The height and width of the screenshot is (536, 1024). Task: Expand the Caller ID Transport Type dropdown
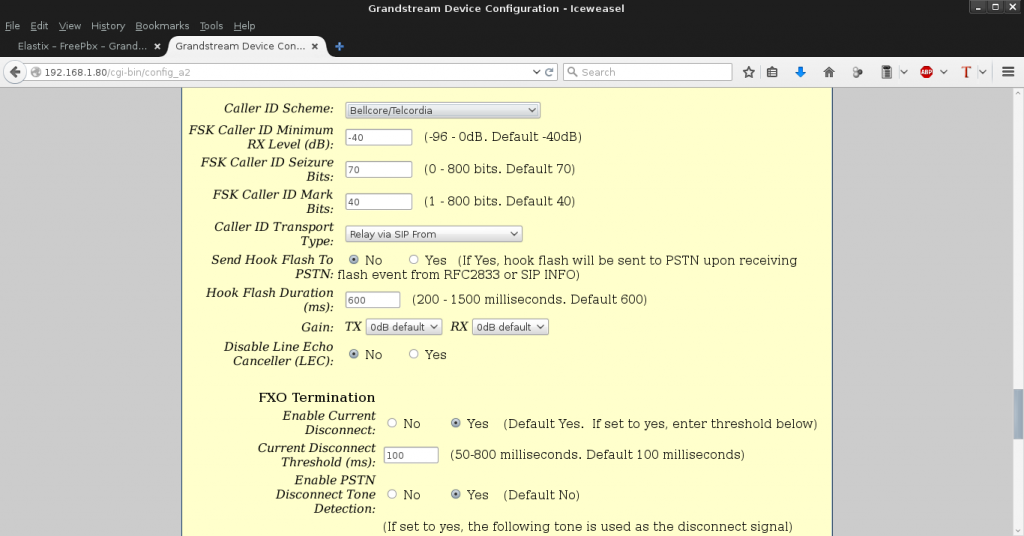[434, 234]
